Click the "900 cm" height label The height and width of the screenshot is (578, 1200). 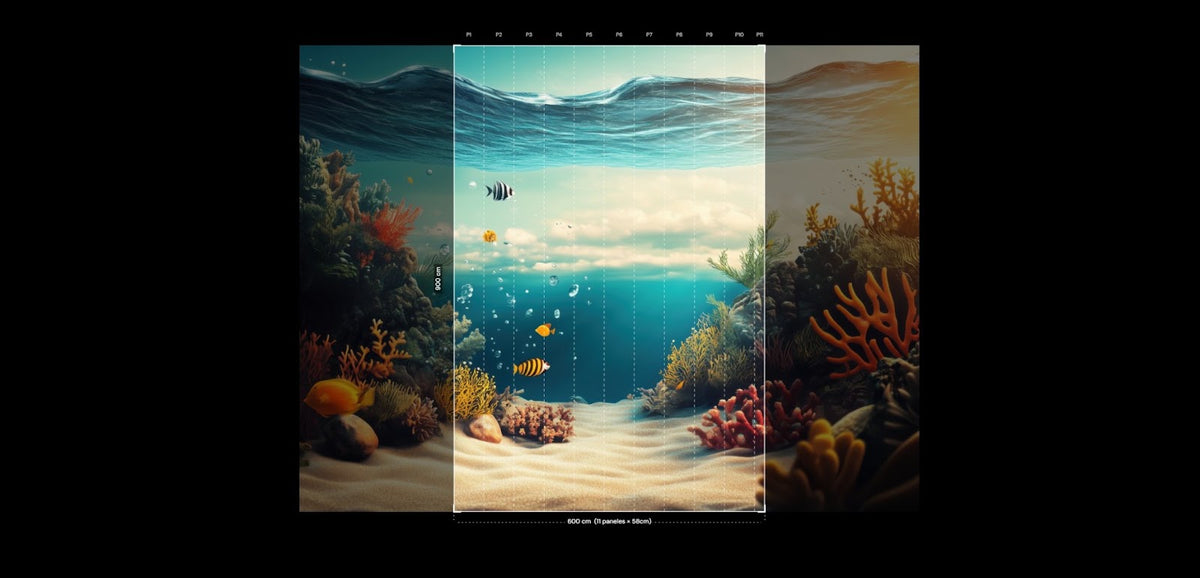click(x=438, y=279)
